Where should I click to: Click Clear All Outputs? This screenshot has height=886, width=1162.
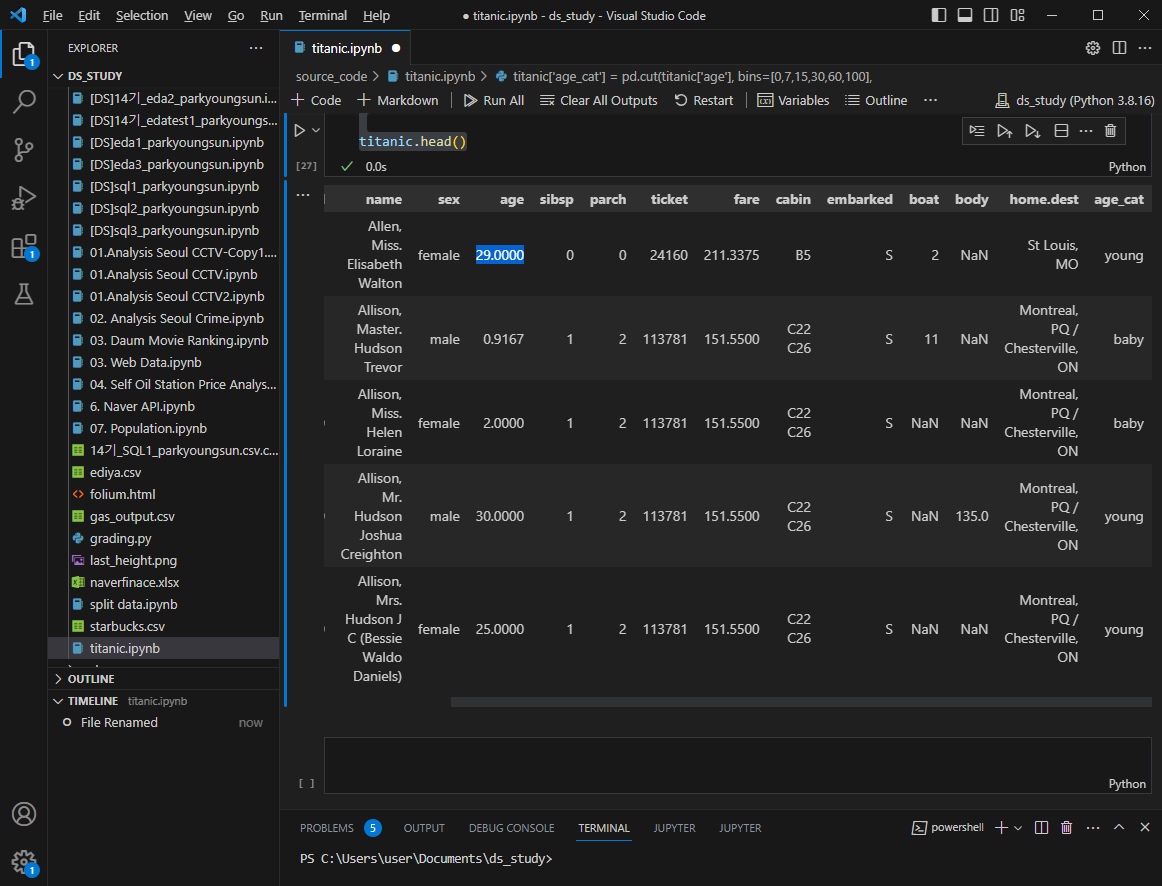[599, 100]
